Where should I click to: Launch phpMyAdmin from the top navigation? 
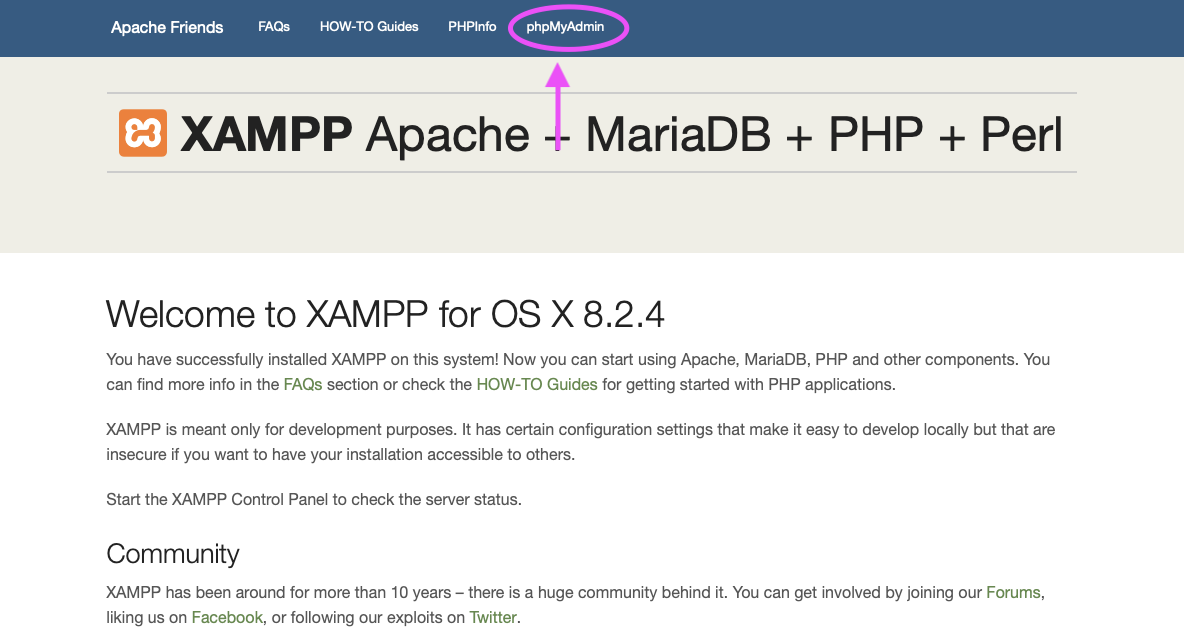(566, 27)
